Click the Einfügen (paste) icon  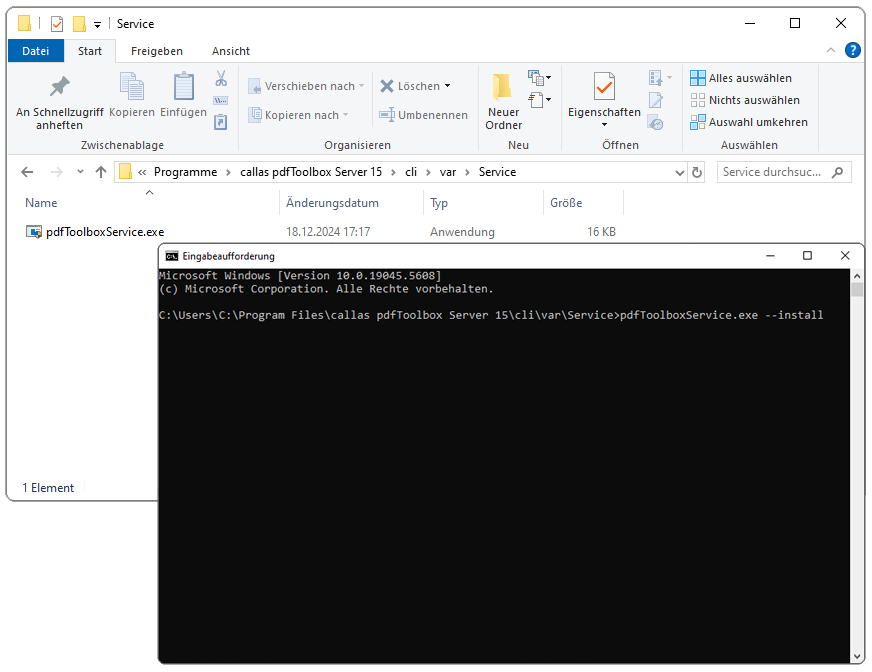click(x=183, y=88)
